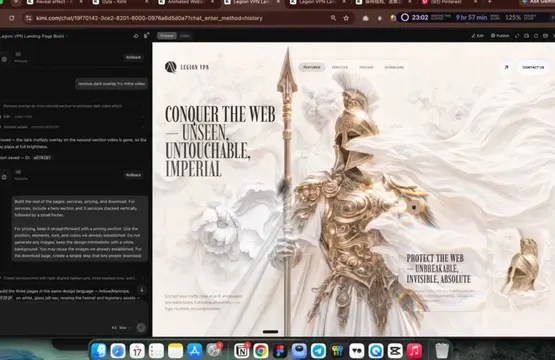555x360 pixels.
Task: Open Legion VPN Landing Page Build title dropdown
Action: pos(34,36)
